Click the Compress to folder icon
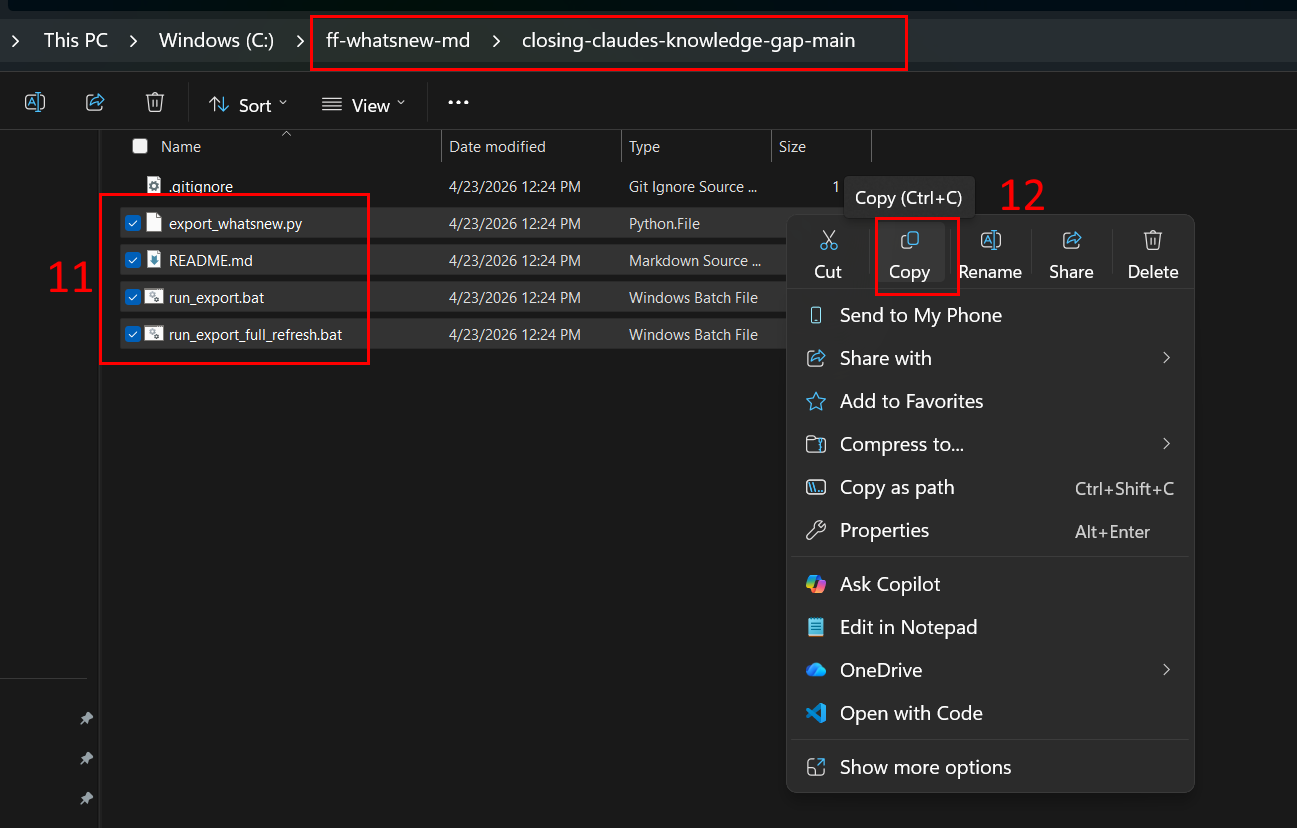Image resolution: width=1297 pixels, height=828 pixels. [x=816, y=444]
